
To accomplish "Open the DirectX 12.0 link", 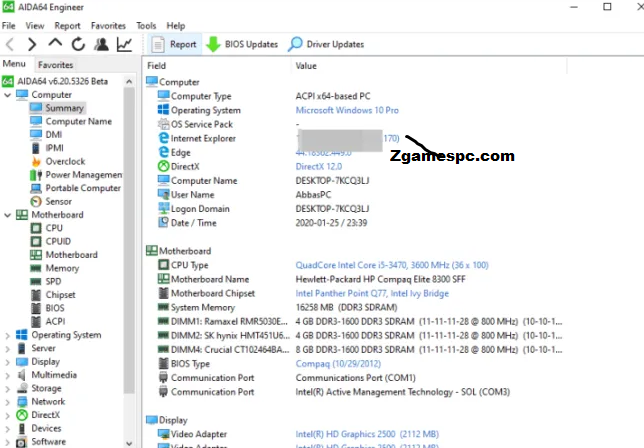I will click(319, 166).
